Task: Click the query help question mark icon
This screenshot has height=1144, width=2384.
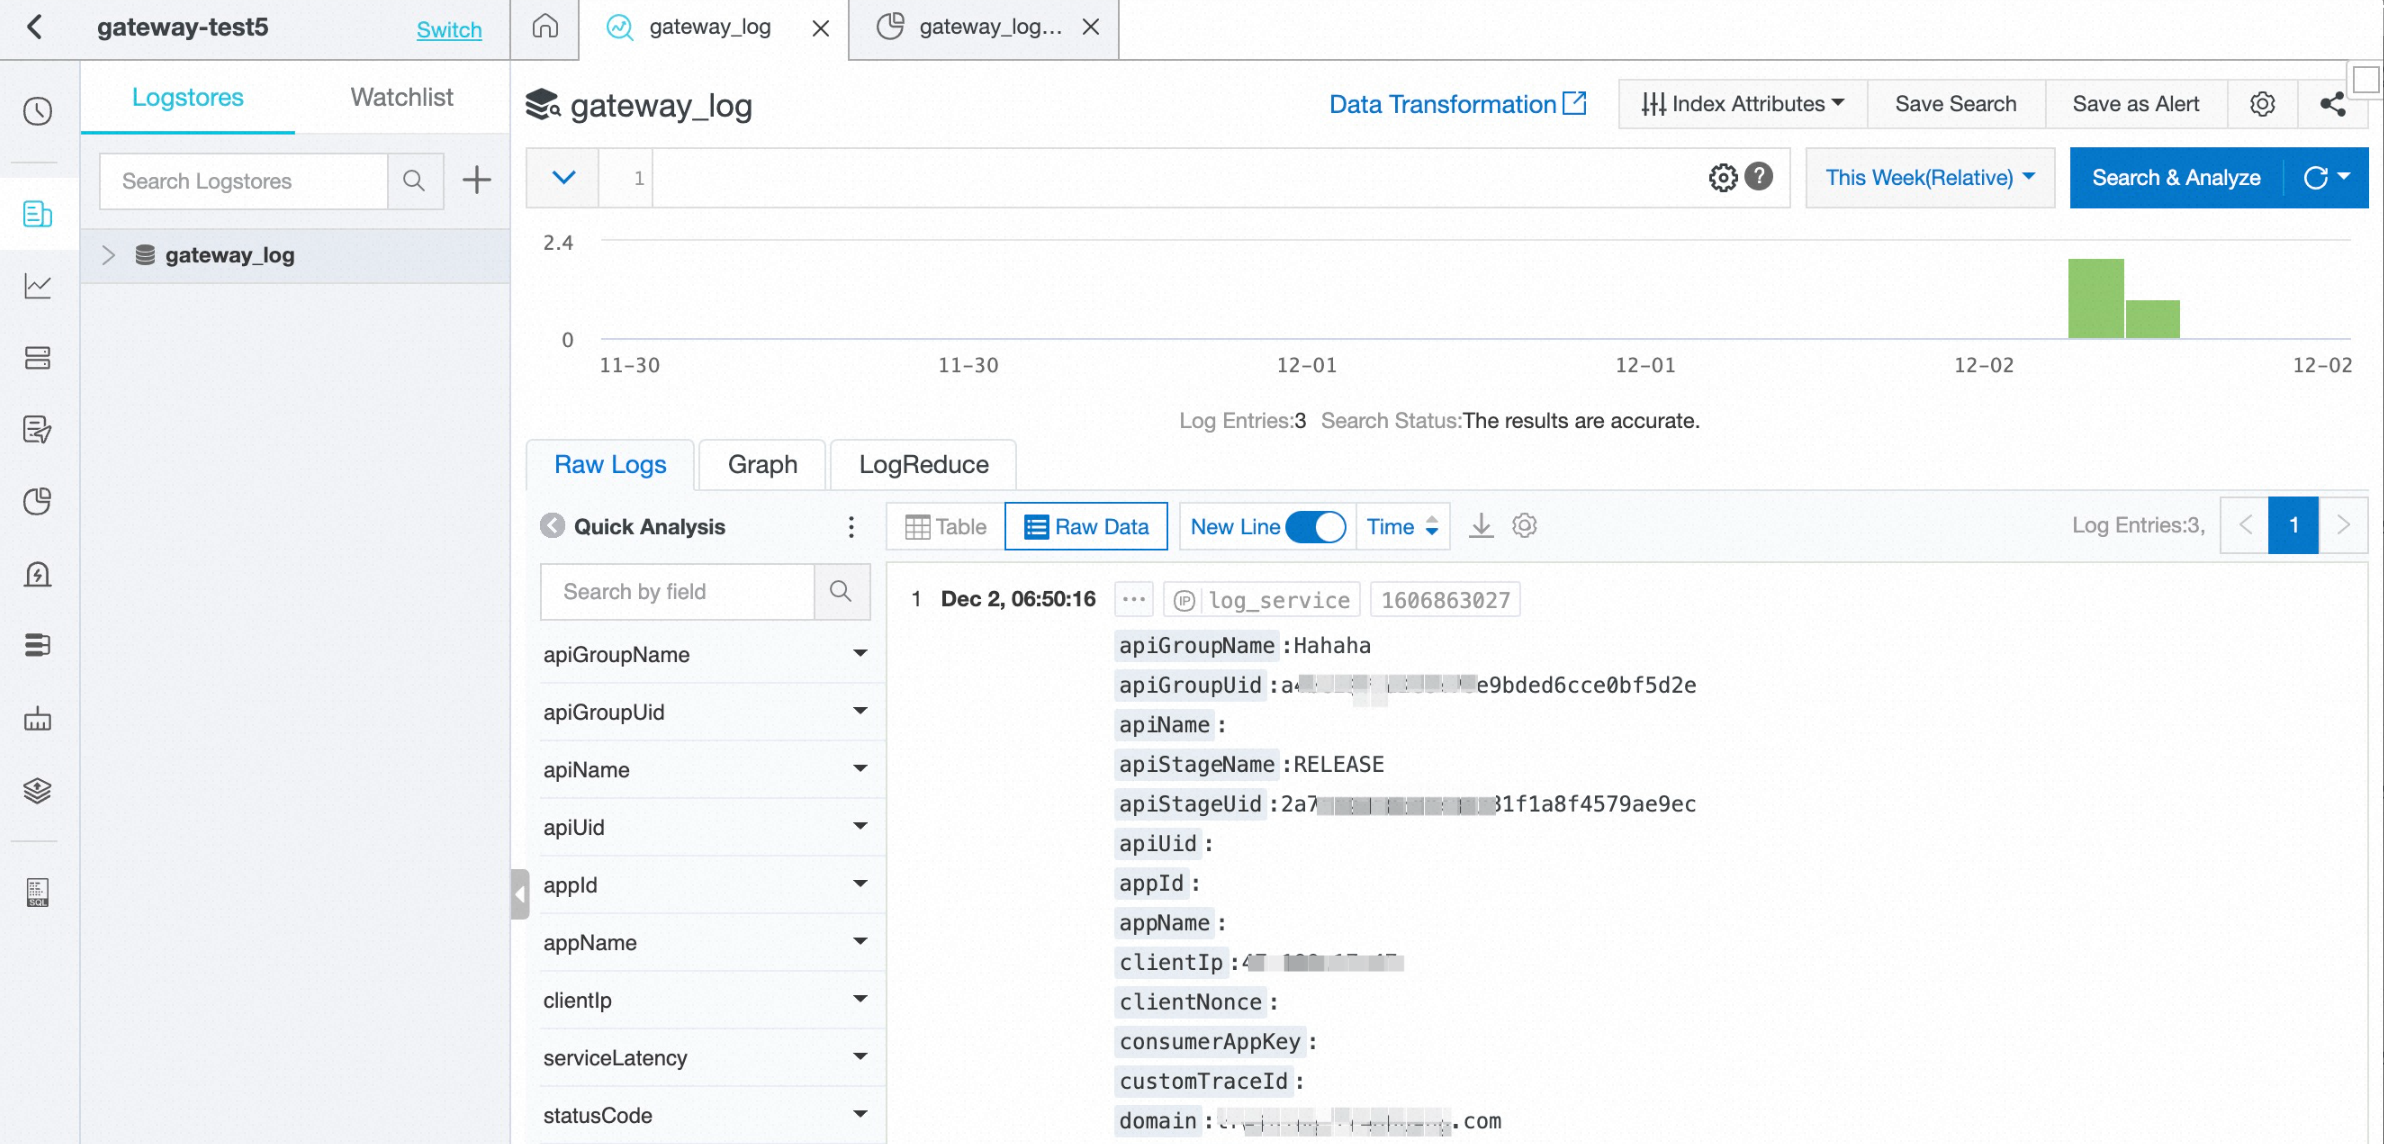Action: (x=1759, y=177)
